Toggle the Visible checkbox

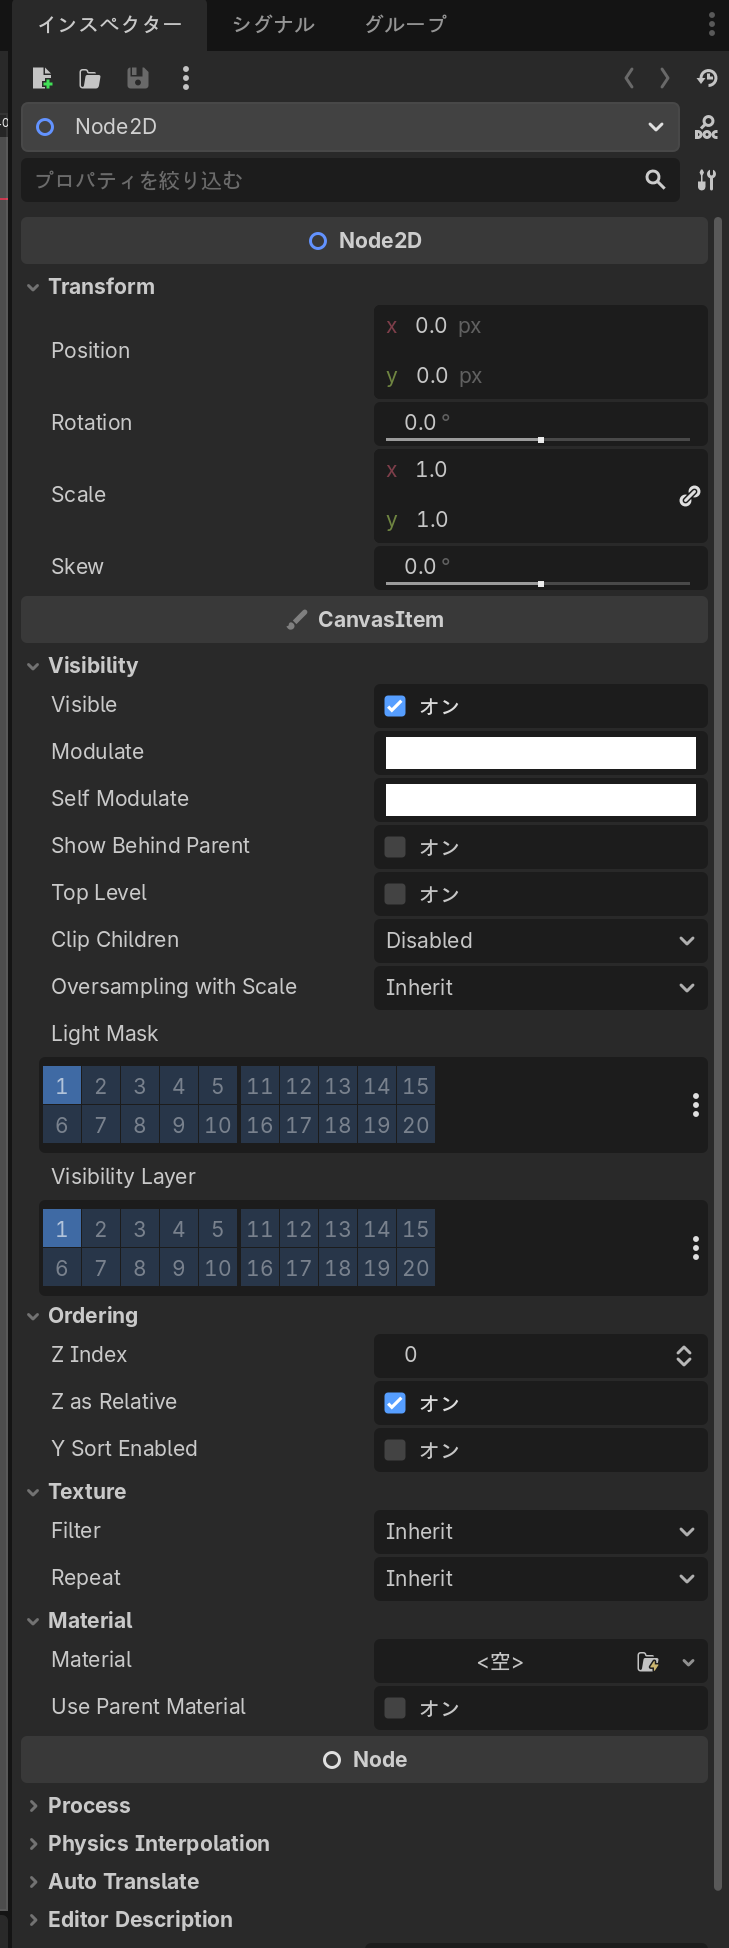(x=395, y=706)
